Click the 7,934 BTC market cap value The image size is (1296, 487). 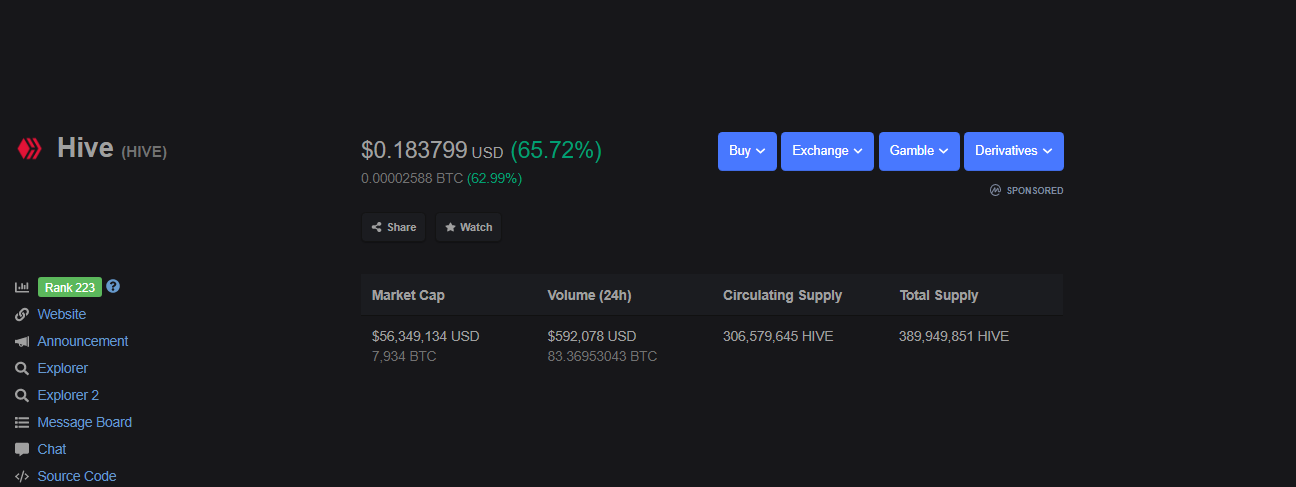404,356
